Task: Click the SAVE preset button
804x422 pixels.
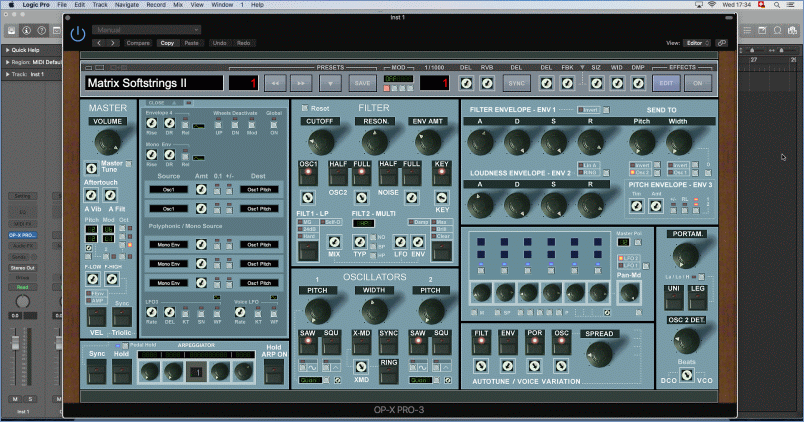Action: pos(363,83)
